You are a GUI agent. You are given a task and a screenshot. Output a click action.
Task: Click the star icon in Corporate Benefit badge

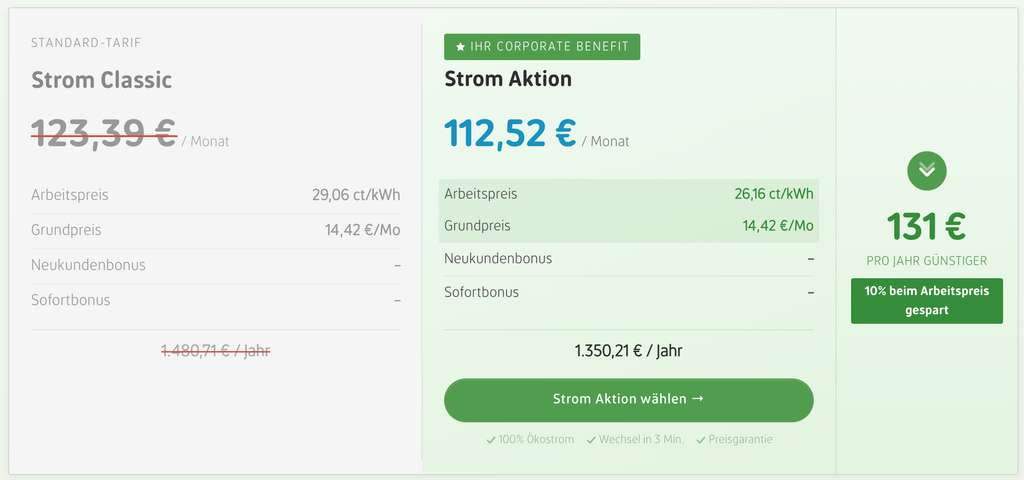point(460,47)
